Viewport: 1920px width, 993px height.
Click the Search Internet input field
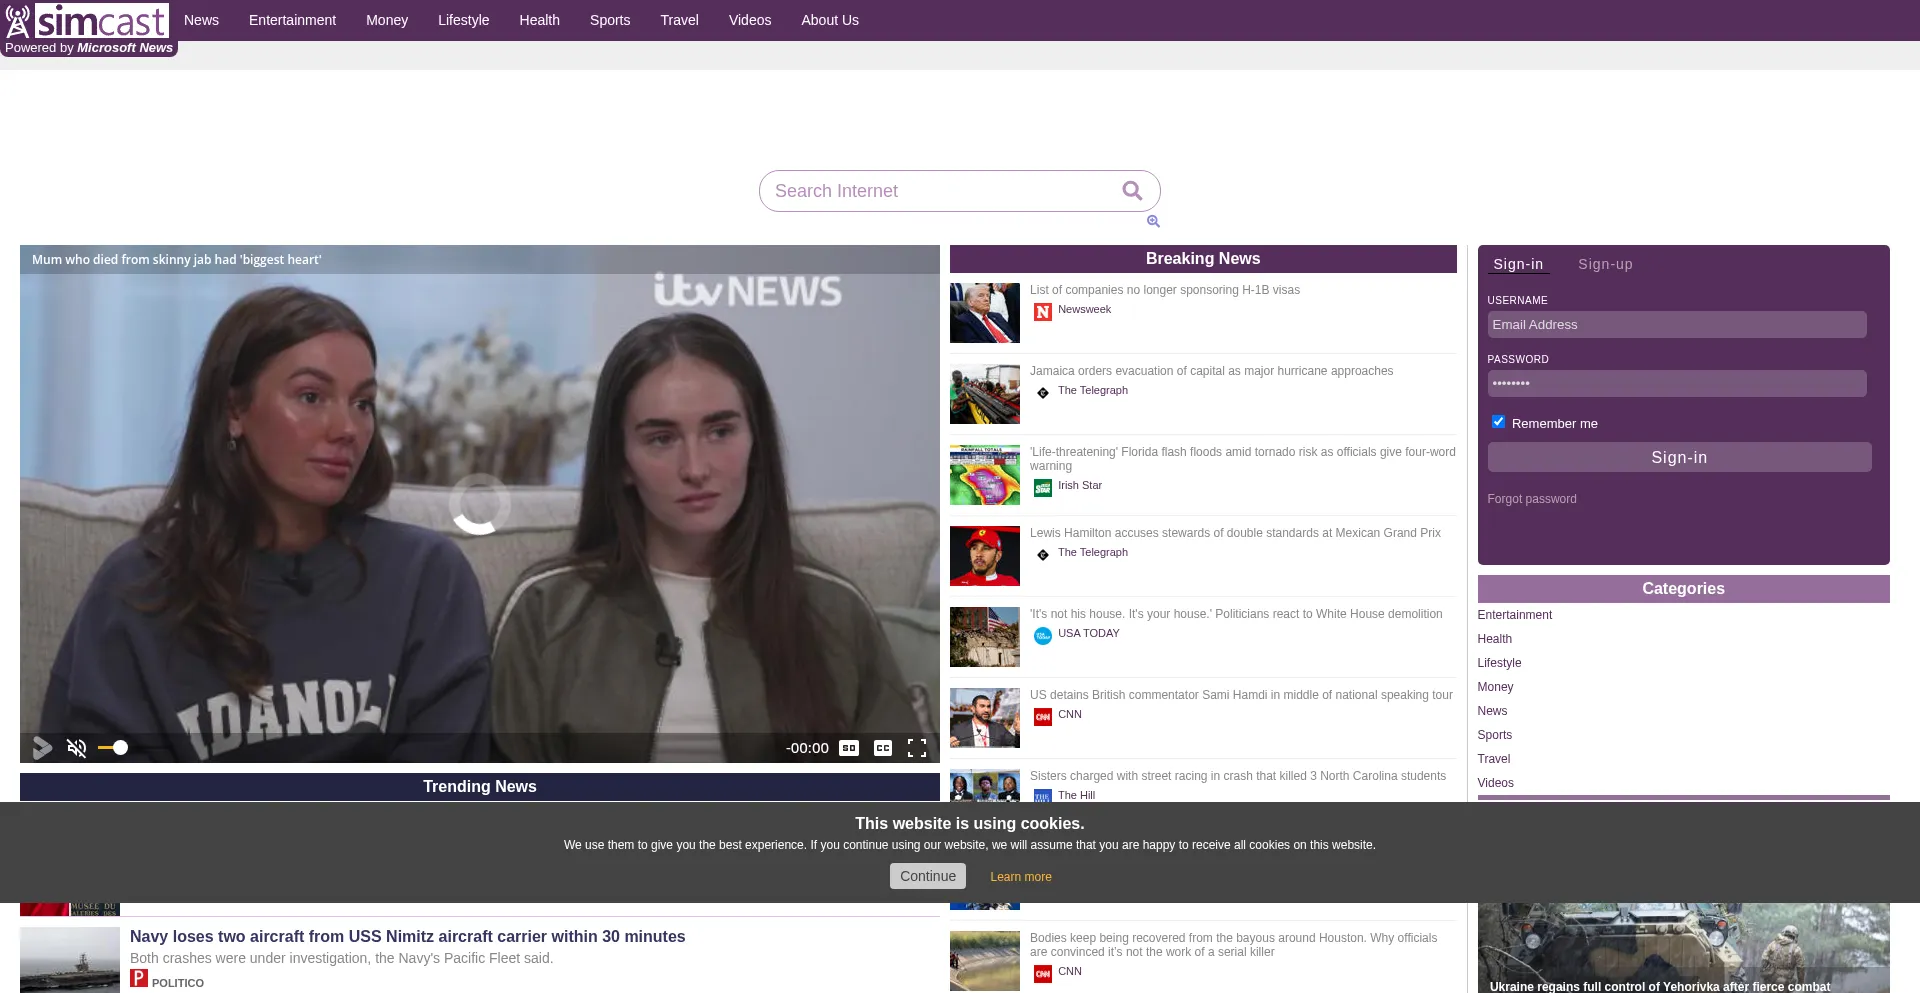pyautogui.click(x=940, y=191)
